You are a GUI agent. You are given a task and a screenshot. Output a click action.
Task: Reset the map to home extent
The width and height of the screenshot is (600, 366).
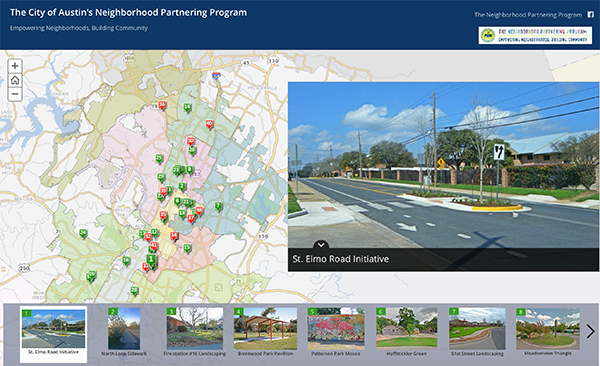tap(15, 80)
